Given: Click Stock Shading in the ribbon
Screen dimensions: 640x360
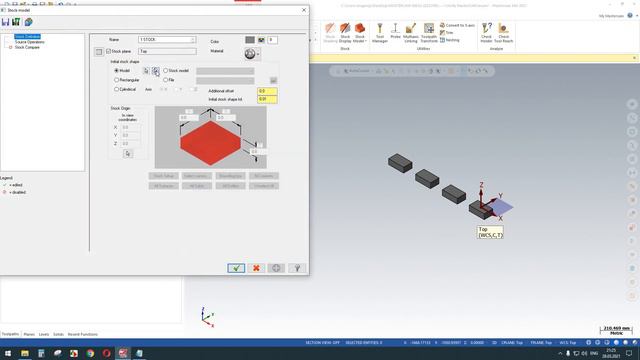Looking at the screenshot, I should (330, 33).
